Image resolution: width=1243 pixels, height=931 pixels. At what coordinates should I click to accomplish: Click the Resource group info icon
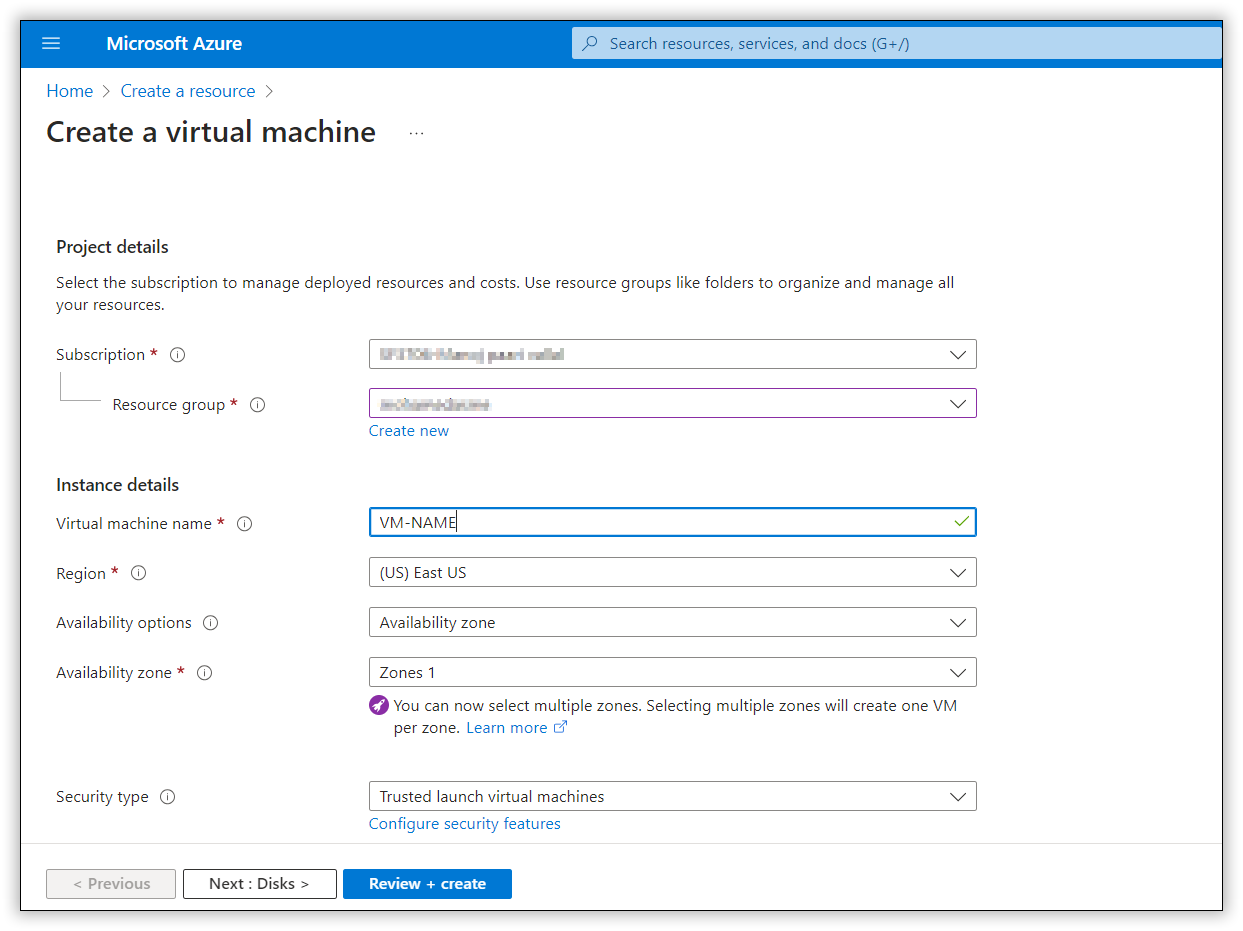[257, 405]
